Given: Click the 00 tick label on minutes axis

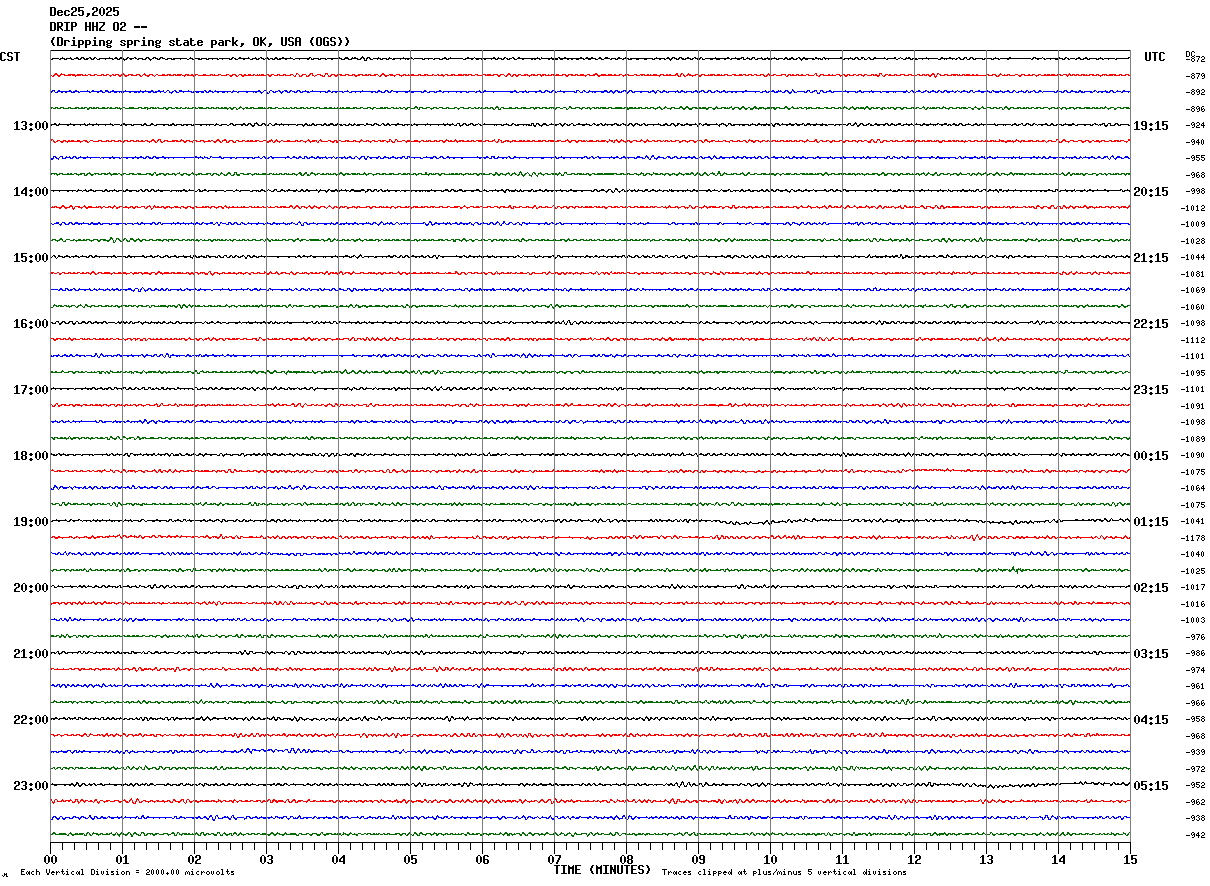Looking at the screenshot, I should pyautogui.click(x=51, y=859).
